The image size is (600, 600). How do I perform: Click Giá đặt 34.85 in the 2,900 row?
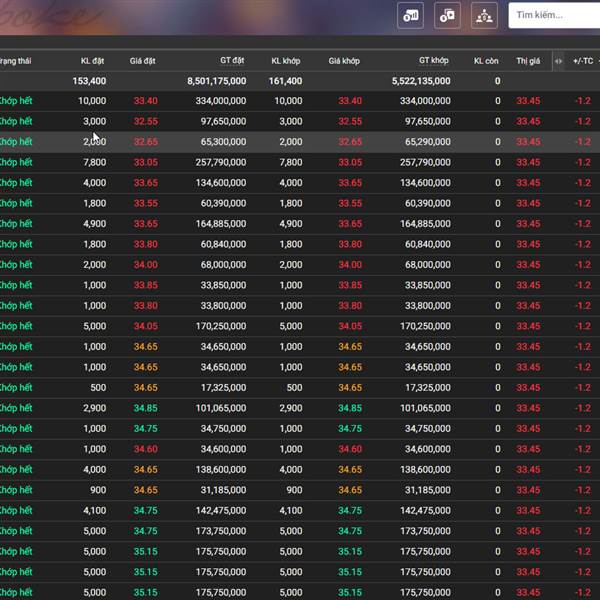pyautogui.click(x=145, y=408)
